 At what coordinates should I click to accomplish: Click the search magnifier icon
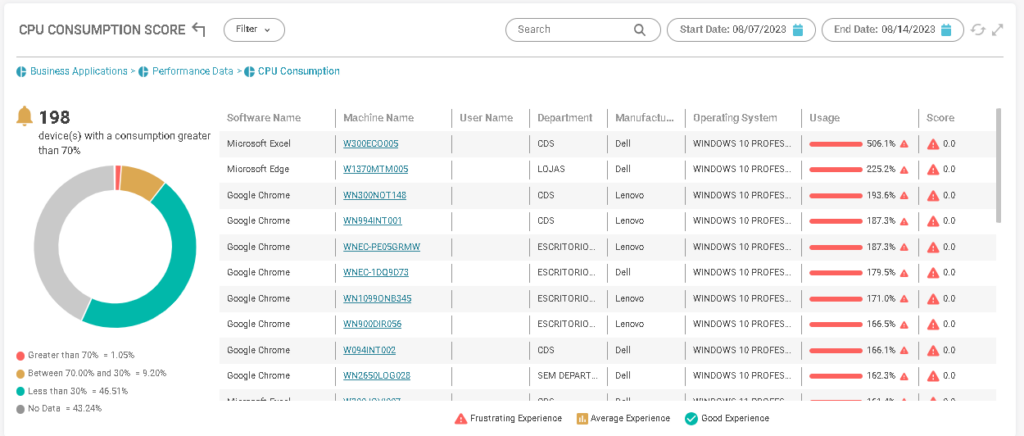pyautogui.click(x=640, y=30)
